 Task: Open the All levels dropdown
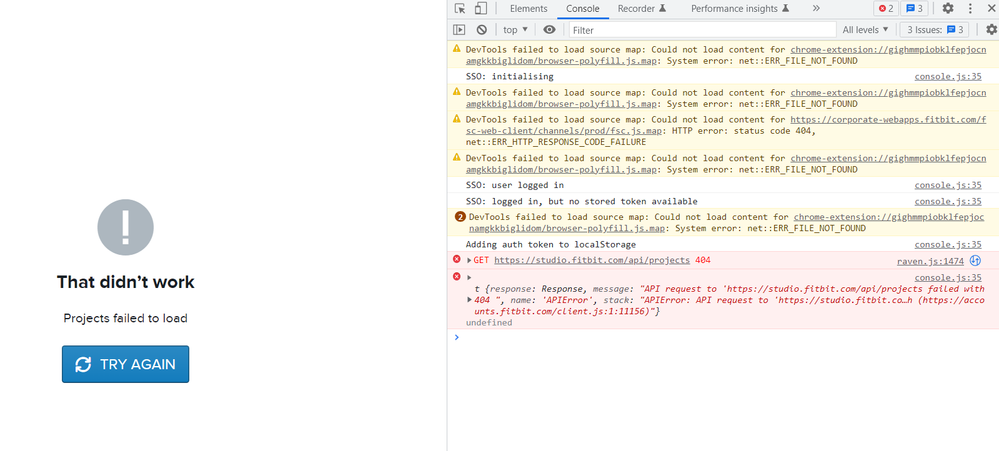coord(865,29)
